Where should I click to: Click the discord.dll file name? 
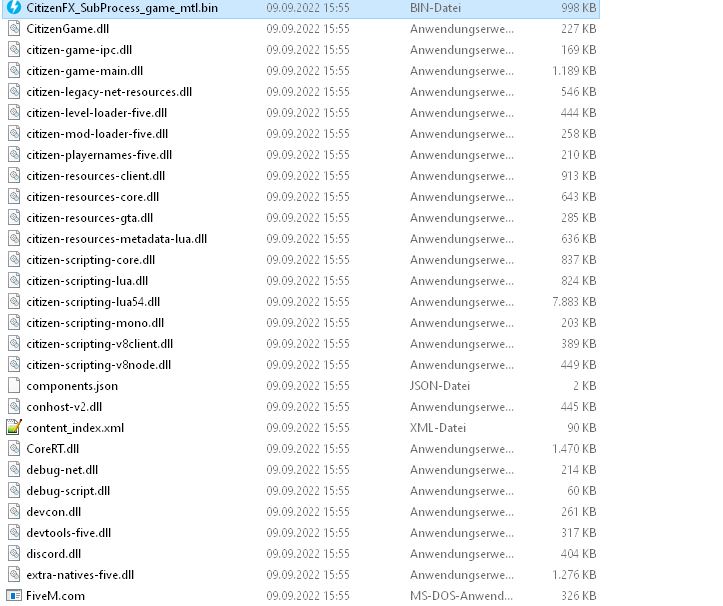click(x=53, y=554)
